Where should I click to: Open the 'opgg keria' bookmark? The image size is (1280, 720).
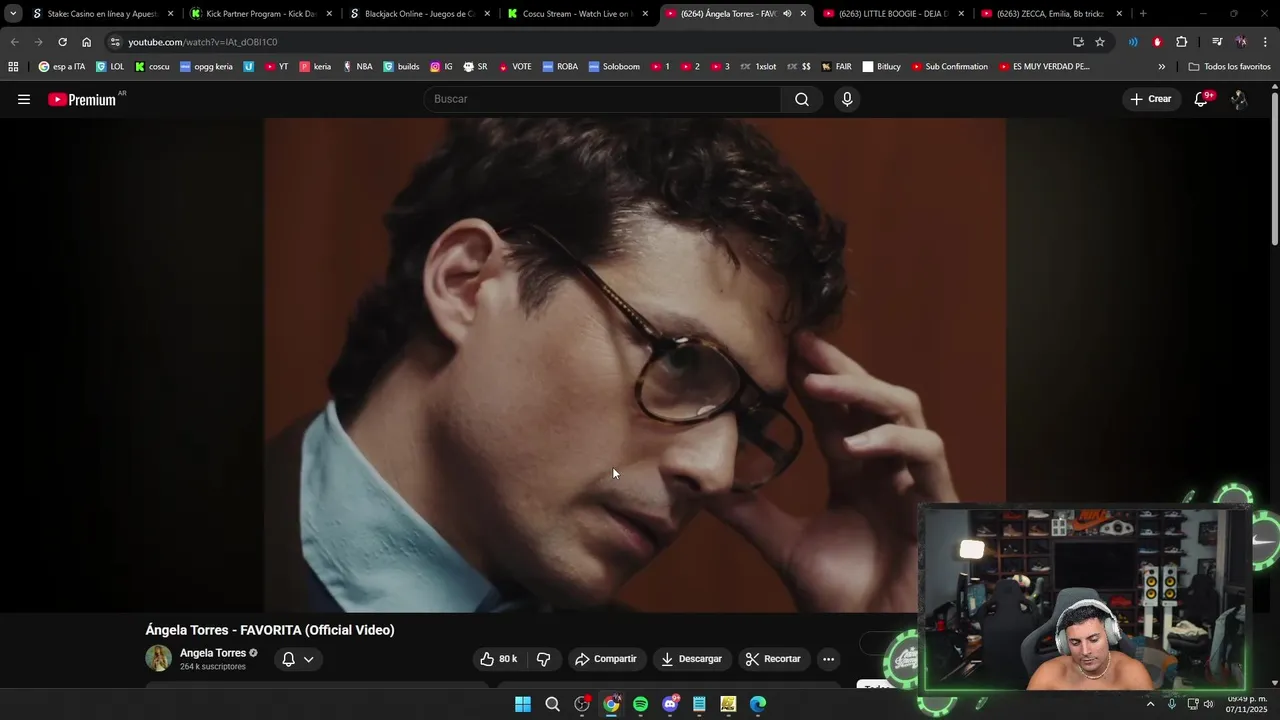coord(206,67)
